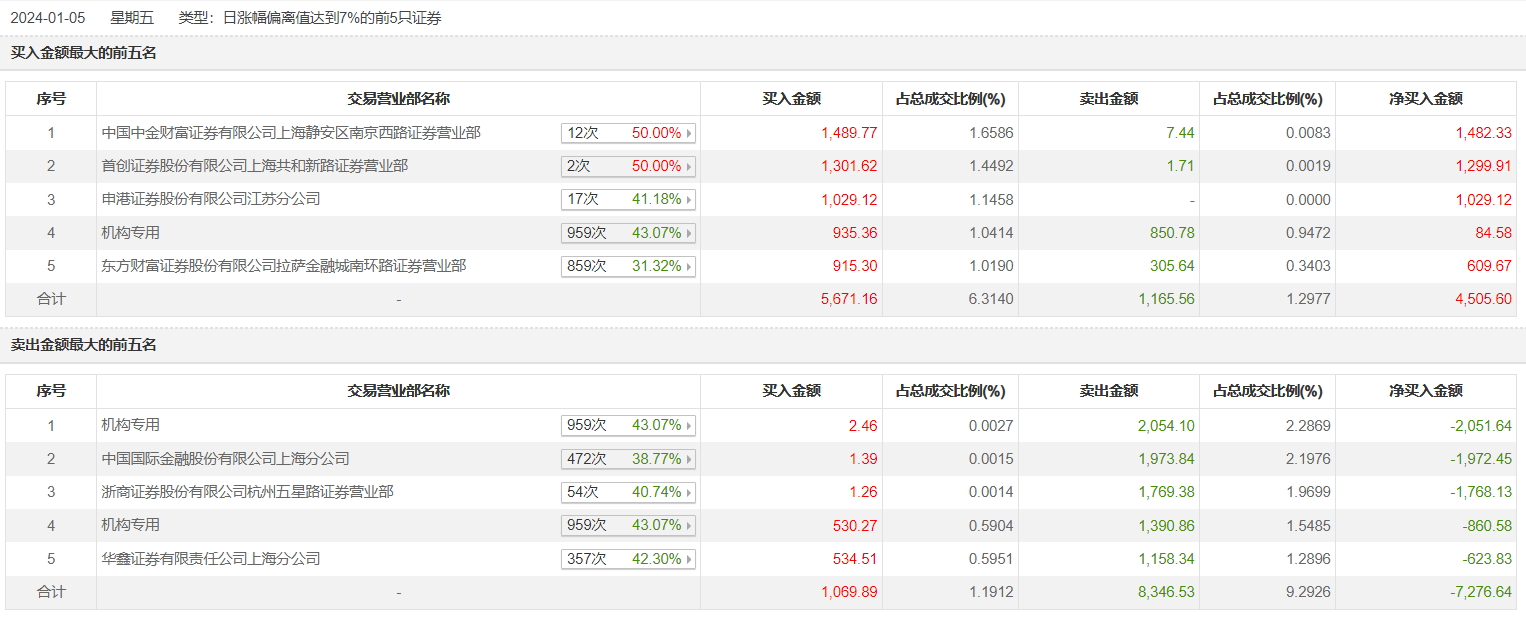The image size is (1526, 620).
Task: Click the 2024-01-05 date text
Action: [x=48, y=18]
